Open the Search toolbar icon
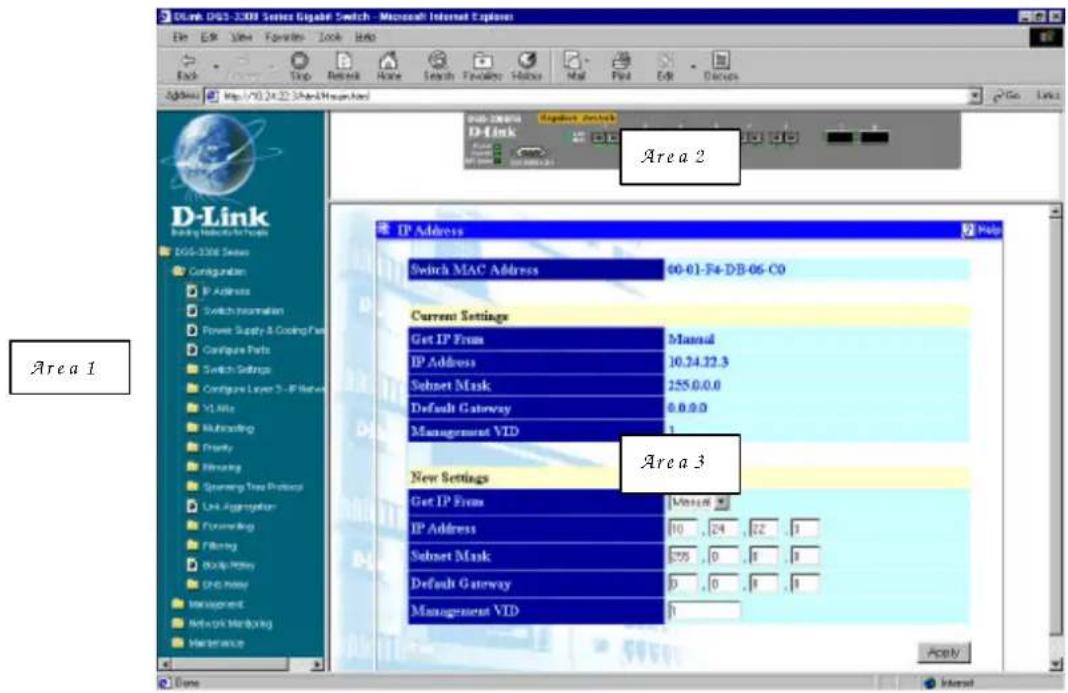This screenshot has width=1068, height=693. (438, 67)
